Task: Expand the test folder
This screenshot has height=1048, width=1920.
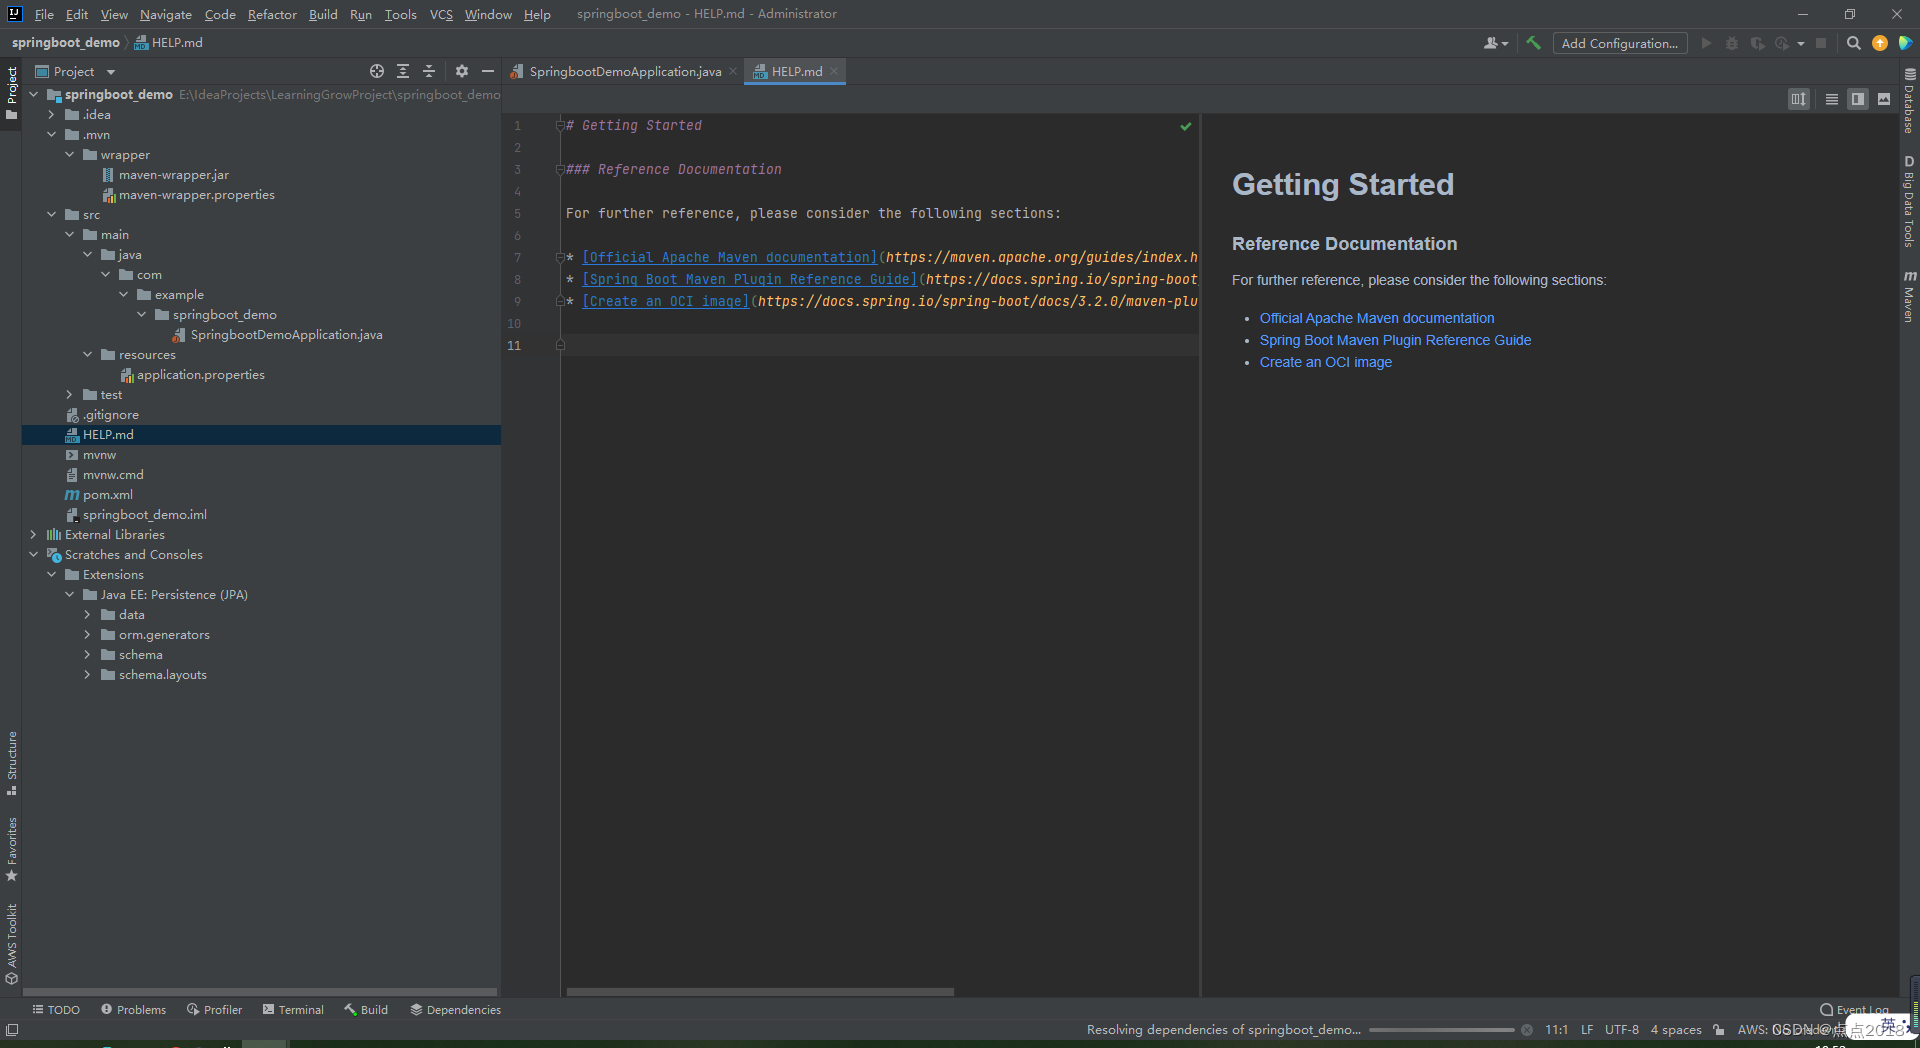Action: click(69, 395)
